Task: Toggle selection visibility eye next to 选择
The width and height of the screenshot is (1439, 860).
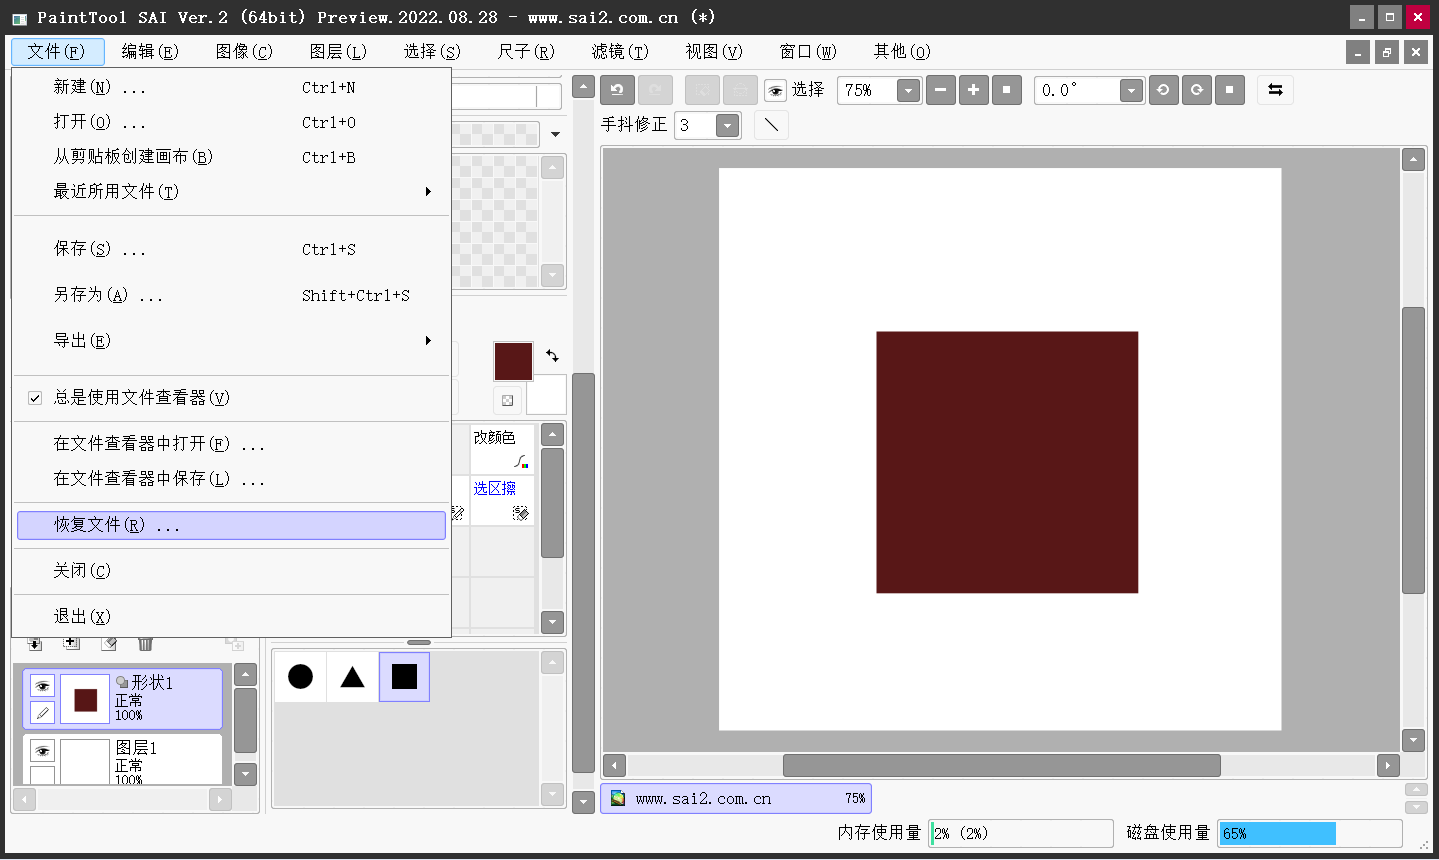Action: pyautogui.click(x=775, y=91)
